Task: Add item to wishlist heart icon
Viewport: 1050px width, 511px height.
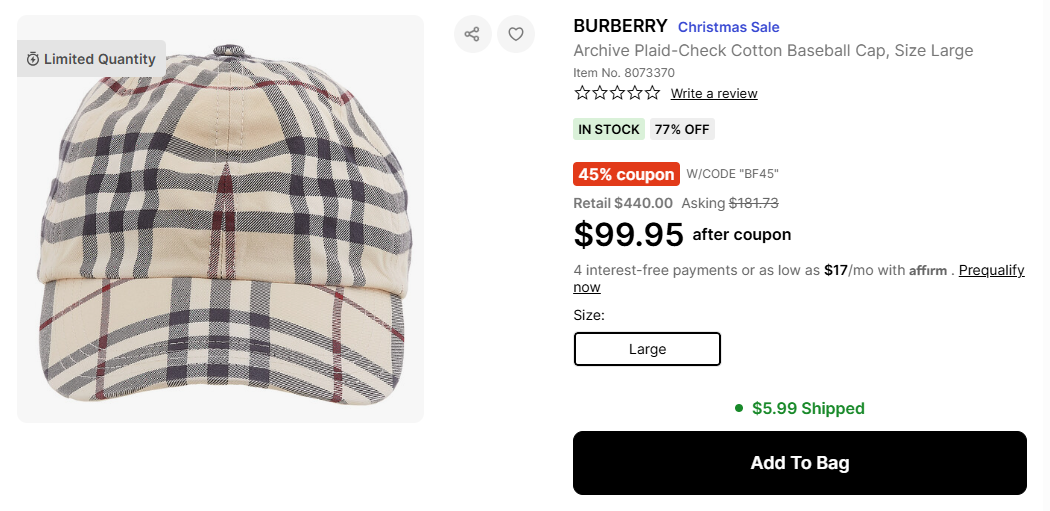Action: click(516, 34)
